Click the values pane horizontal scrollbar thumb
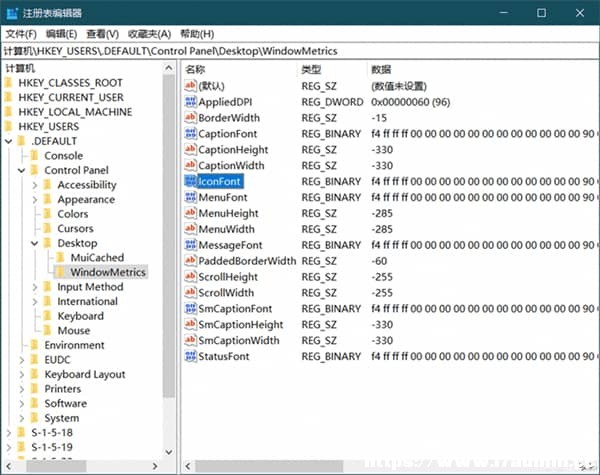Screen dimensions: 600x475 click(x=269, y=466)
